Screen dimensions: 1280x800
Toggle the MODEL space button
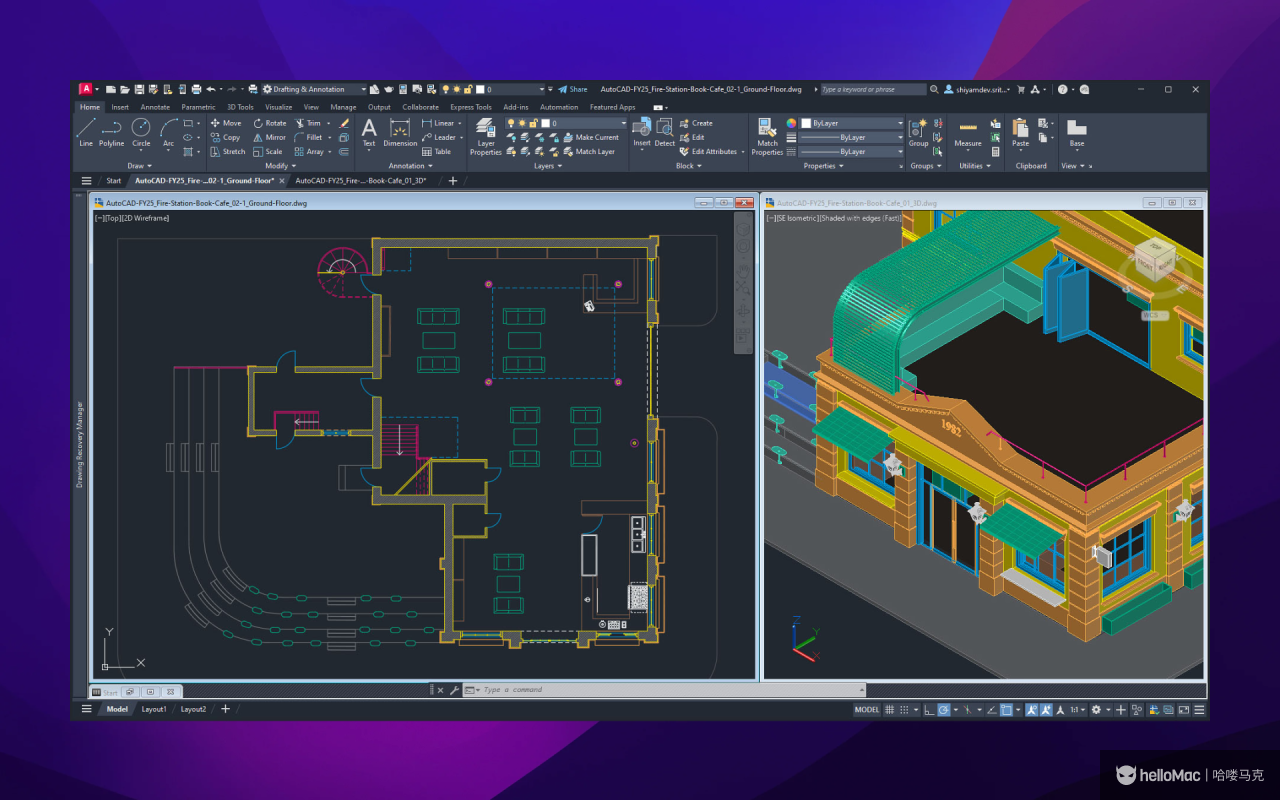[867, 709]
